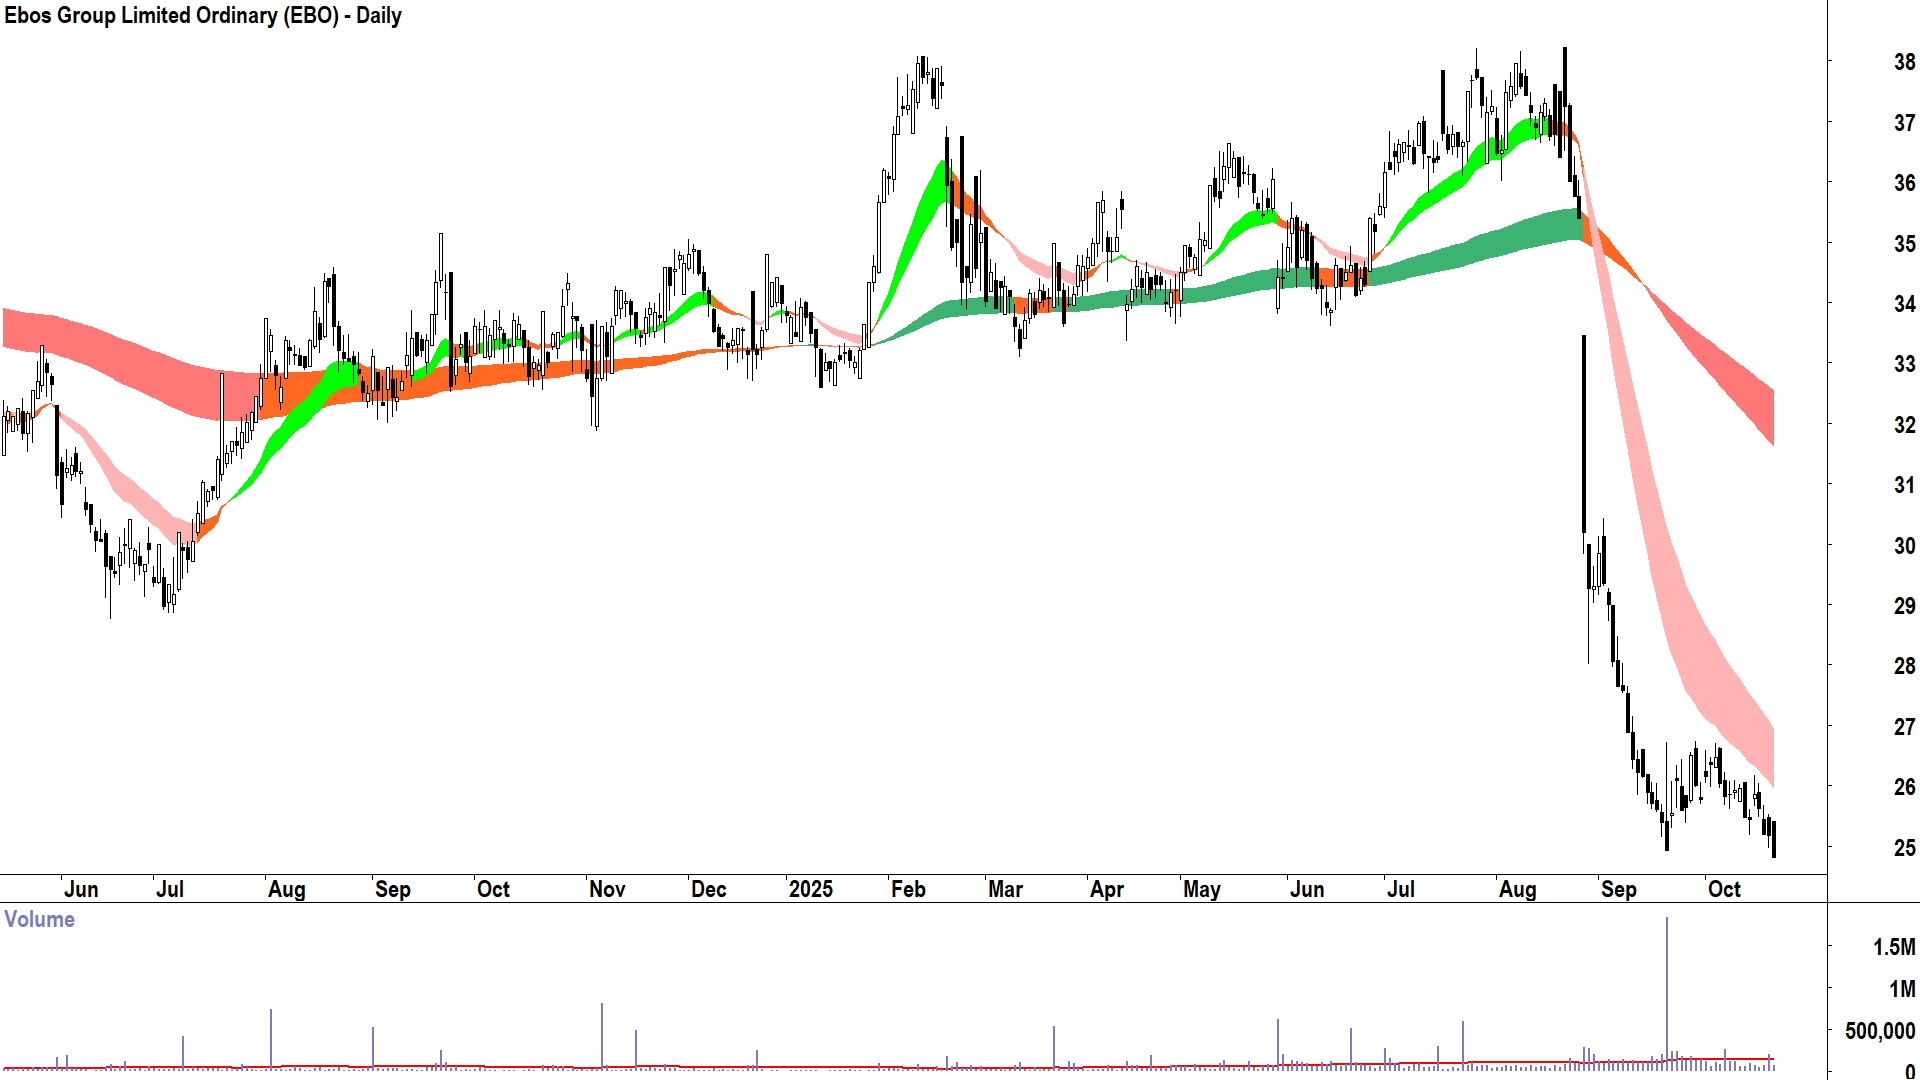Select the rightmost Oct label on time axis
This screenshot has height=1080, width=1920.
1724,889
